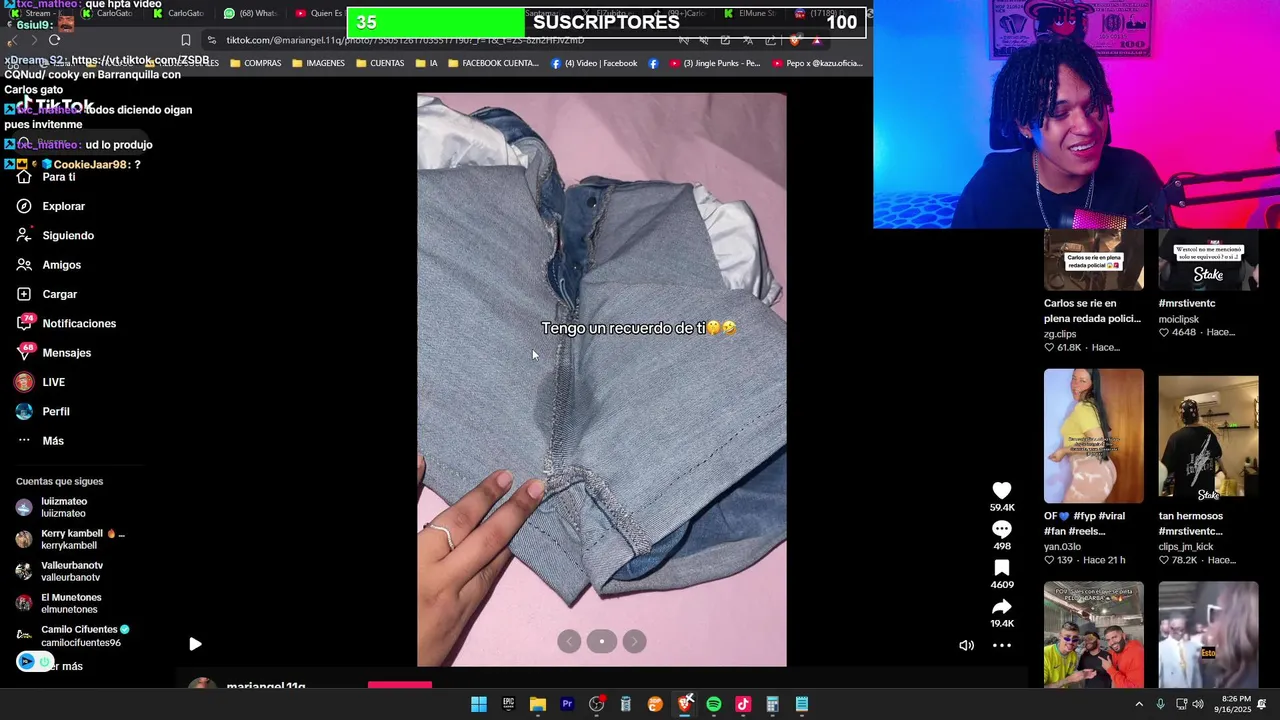Reload the page in the browser
Viewport: 1280px width, 720px height.
click(x=54, y=40)
